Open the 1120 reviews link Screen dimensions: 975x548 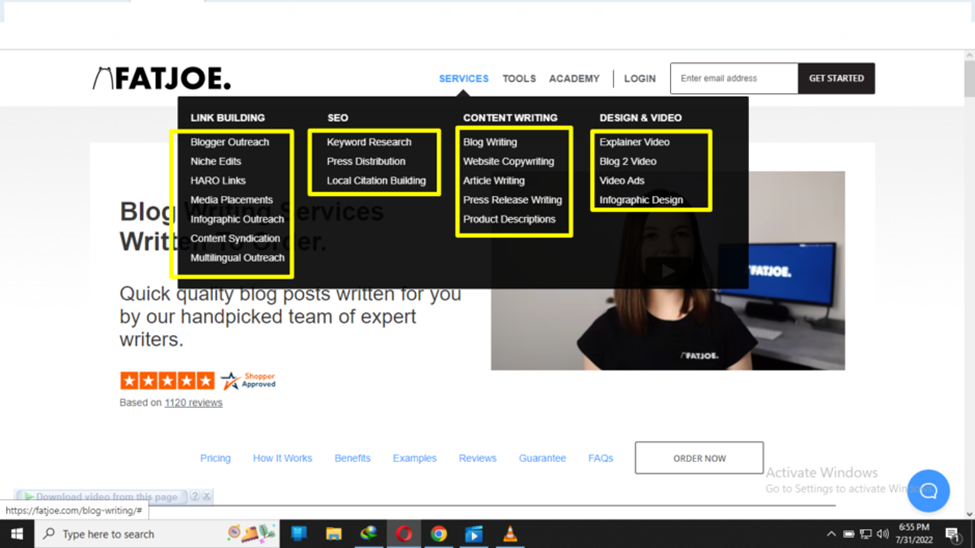[193, 403]
